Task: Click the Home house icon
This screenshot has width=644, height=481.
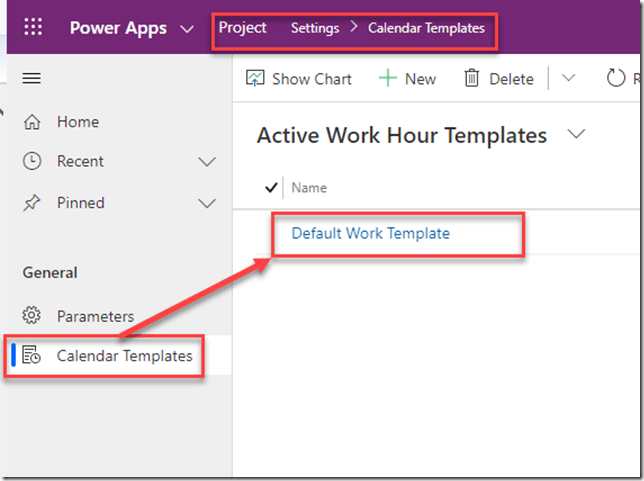Action: (x=32, y=122)
